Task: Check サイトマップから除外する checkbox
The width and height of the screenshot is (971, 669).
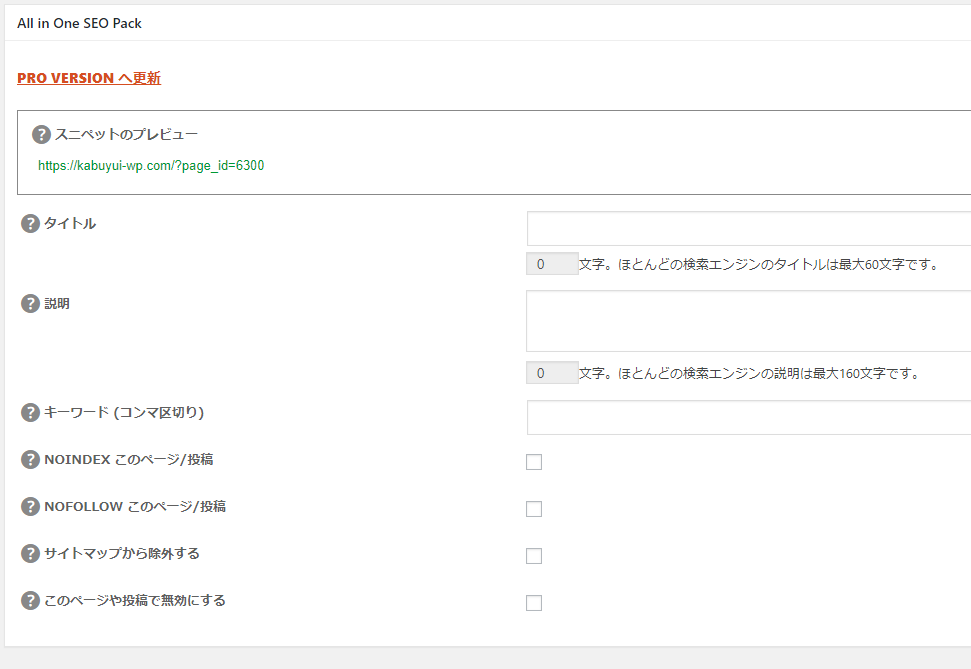Action: (534, 556)
